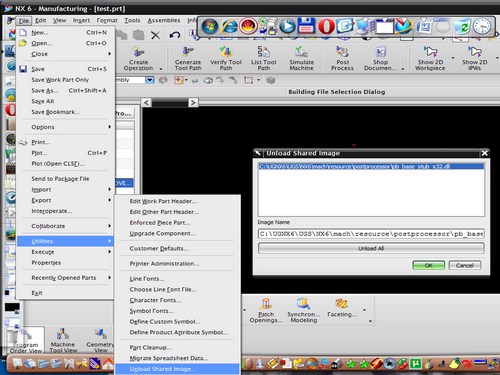
Task: Open the Format menu
Action: tap(107, 21)
